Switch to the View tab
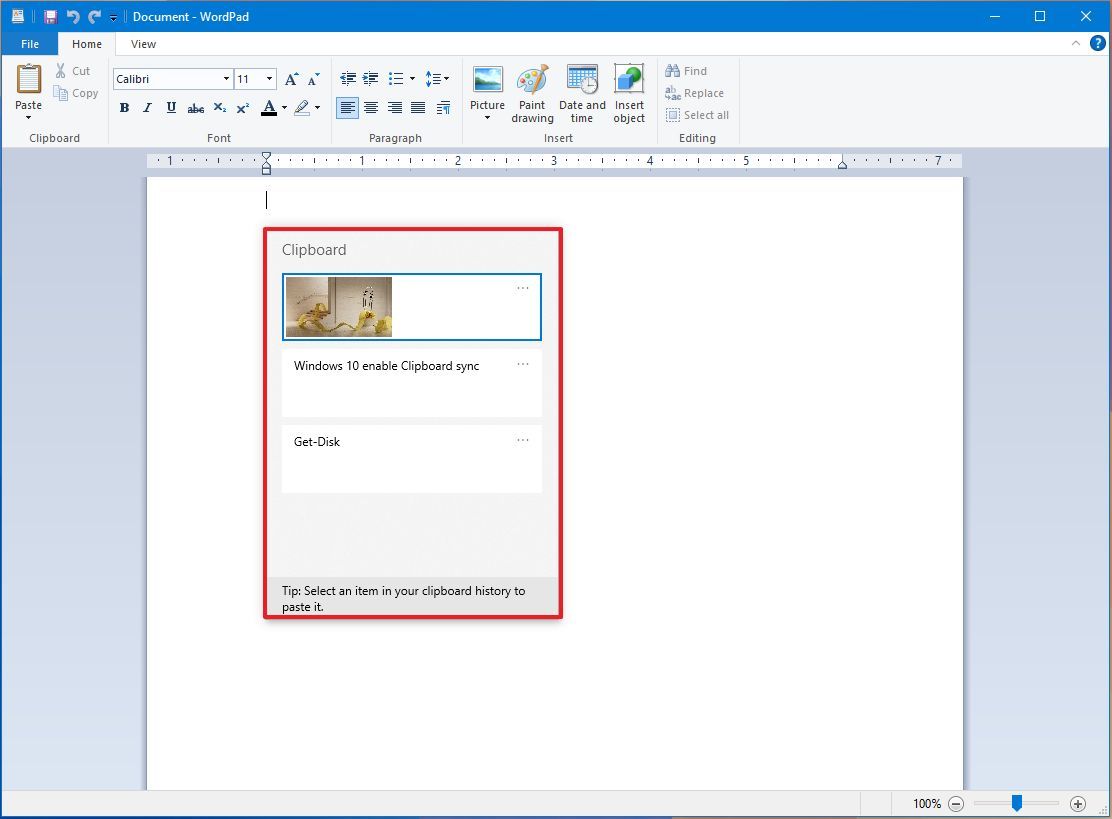The width and height of the screenshot is (1112, 819). coord(143,44)
